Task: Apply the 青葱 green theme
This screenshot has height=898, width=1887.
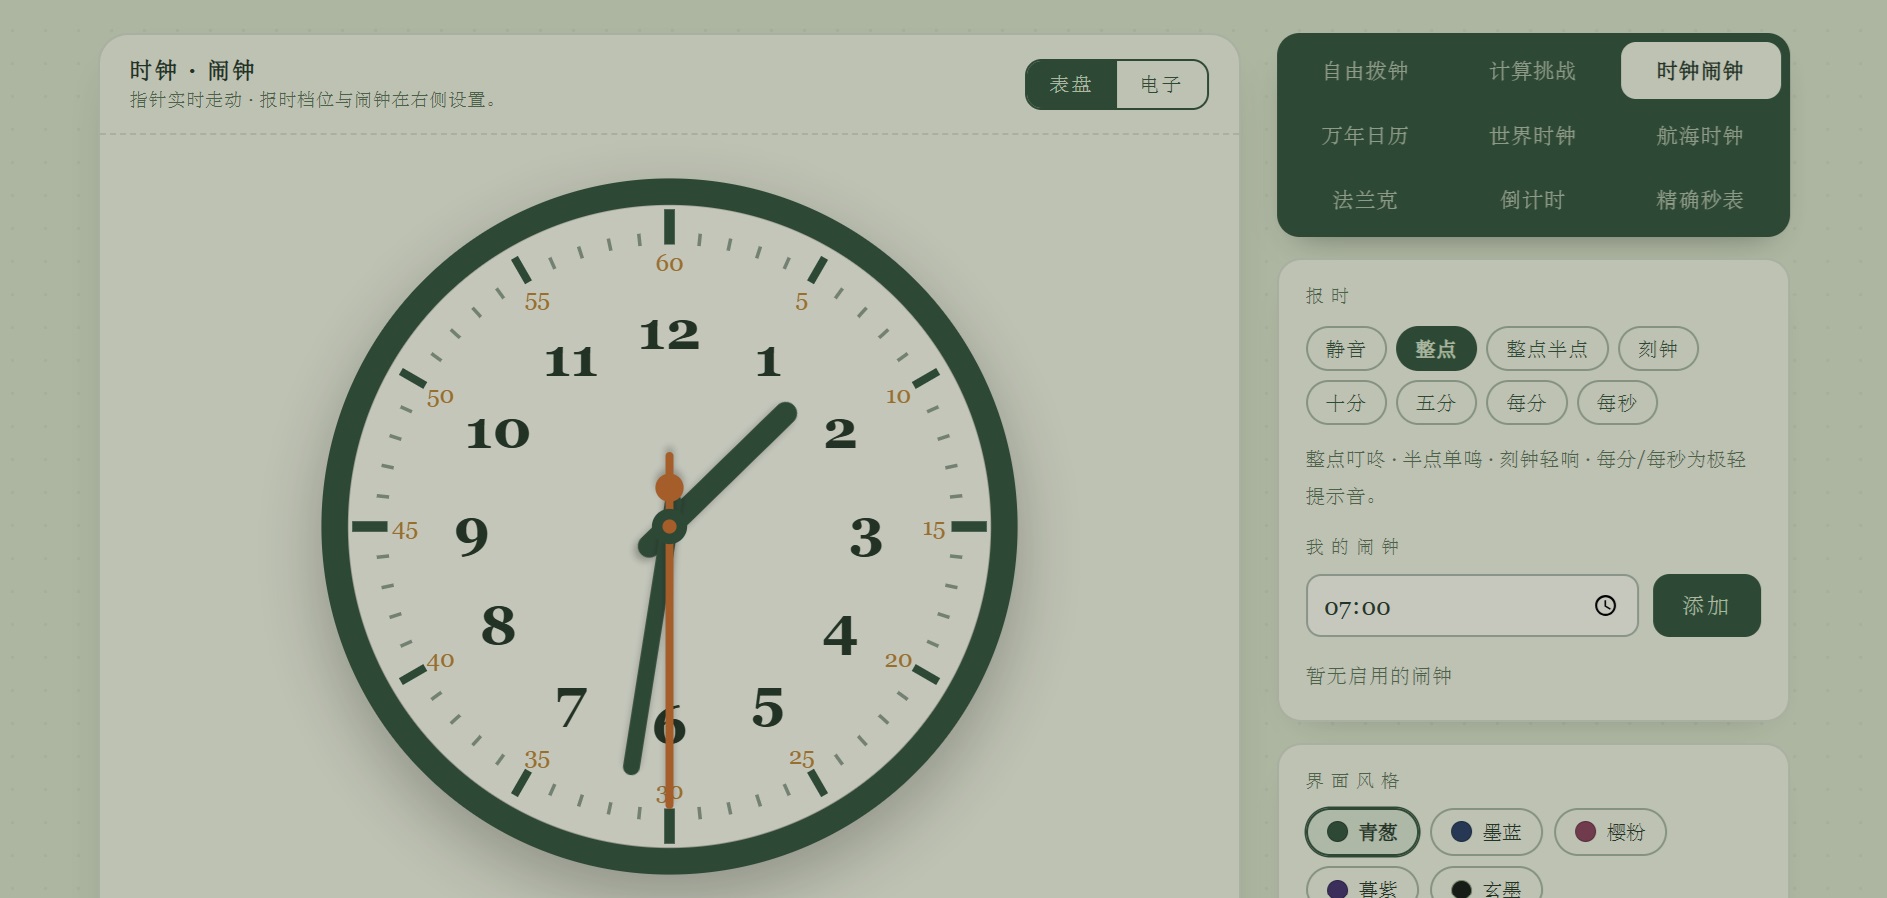Action: point(1362,832)
